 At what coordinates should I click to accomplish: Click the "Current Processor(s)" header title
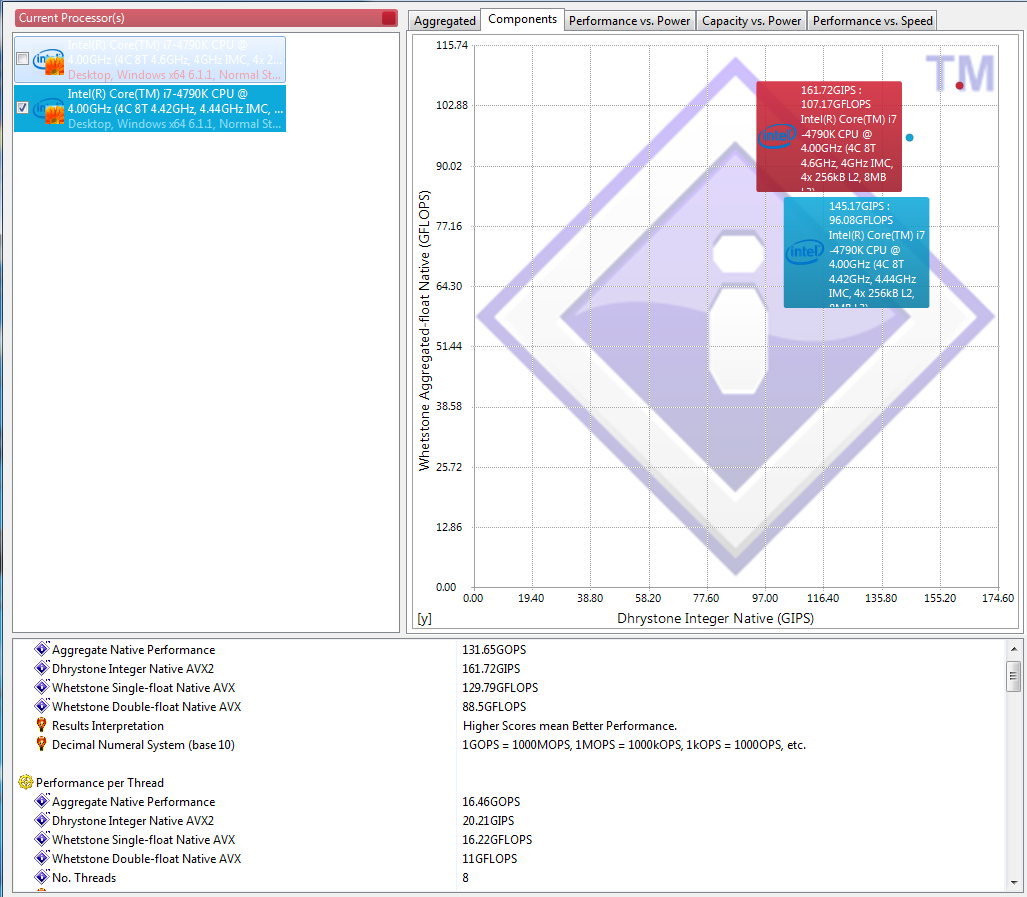71,18
